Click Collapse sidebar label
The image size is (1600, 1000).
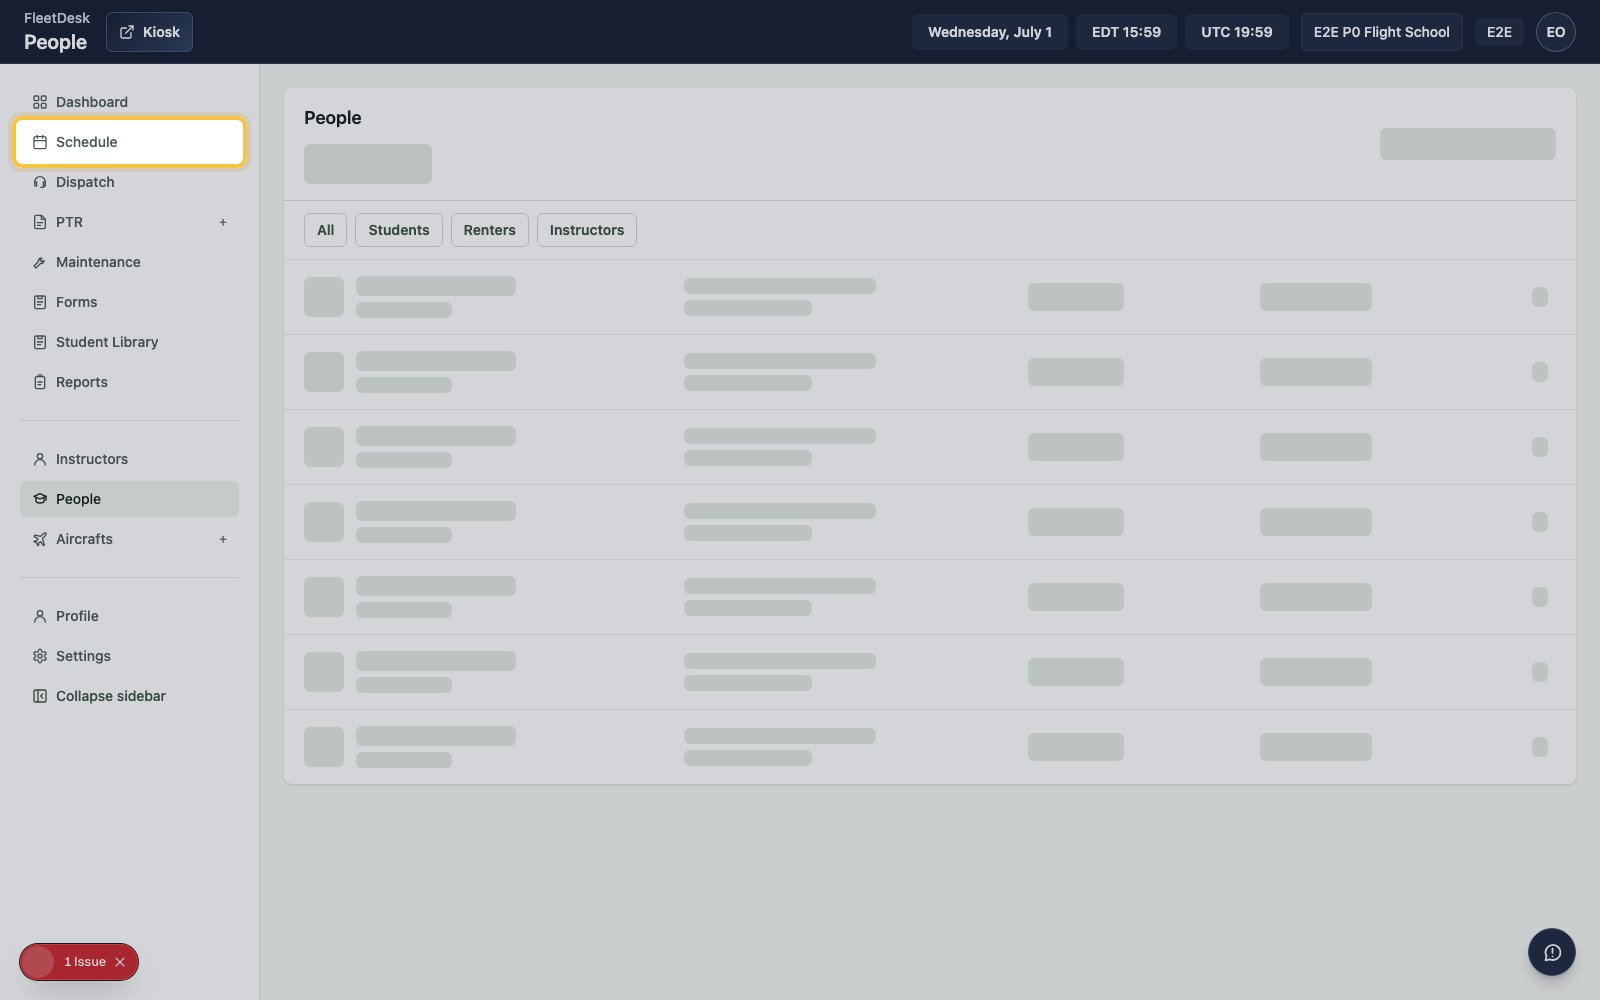point(111,696)
